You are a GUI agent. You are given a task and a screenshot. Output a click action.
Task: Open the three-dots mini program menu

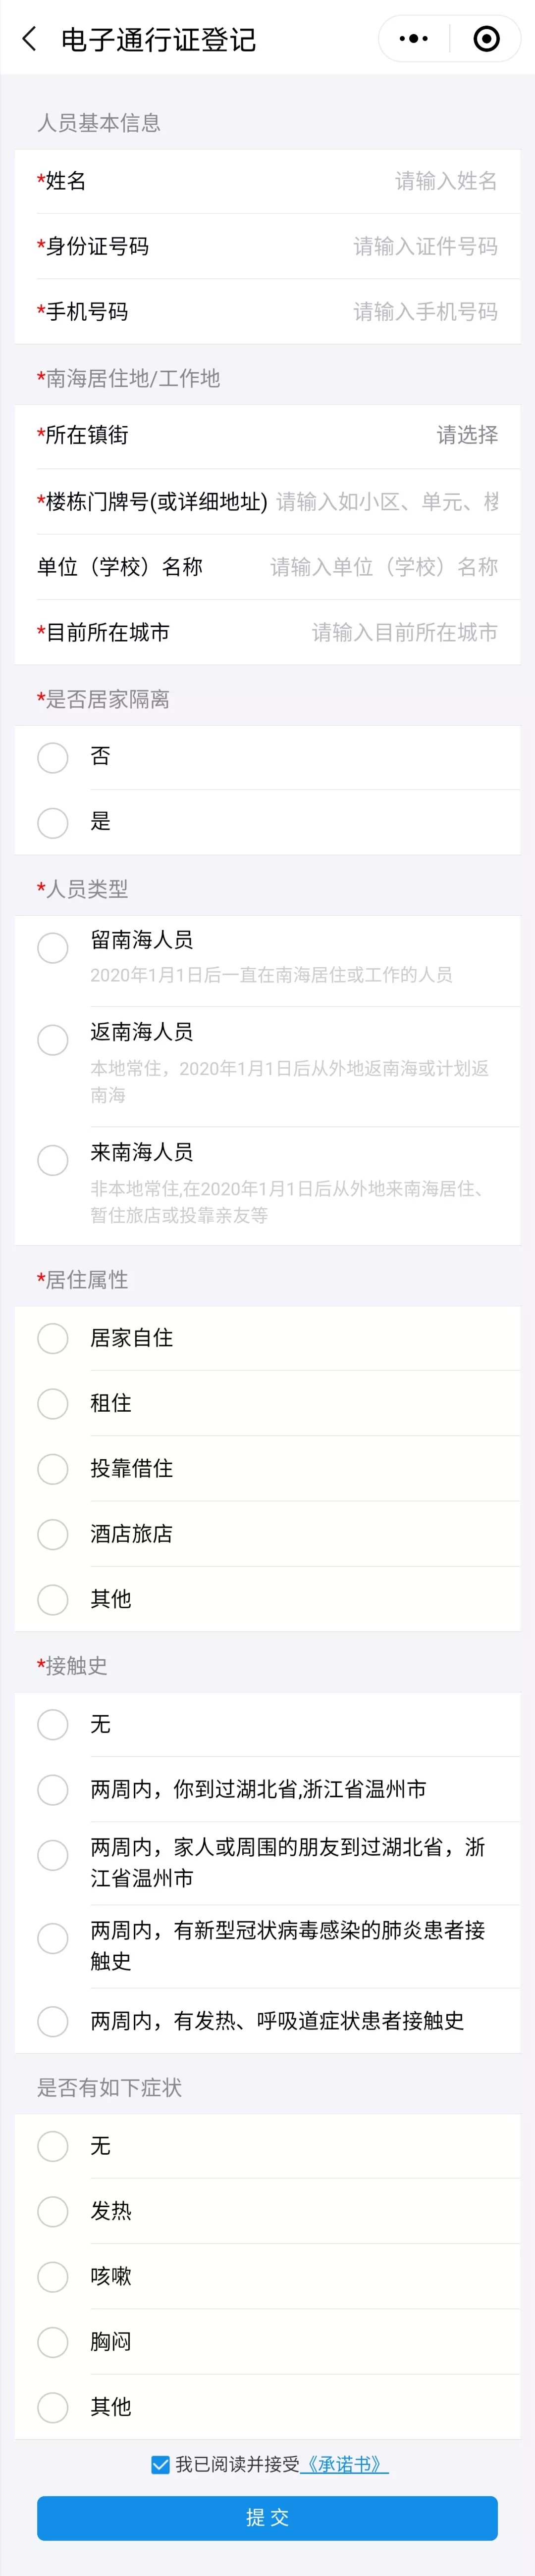413,39
